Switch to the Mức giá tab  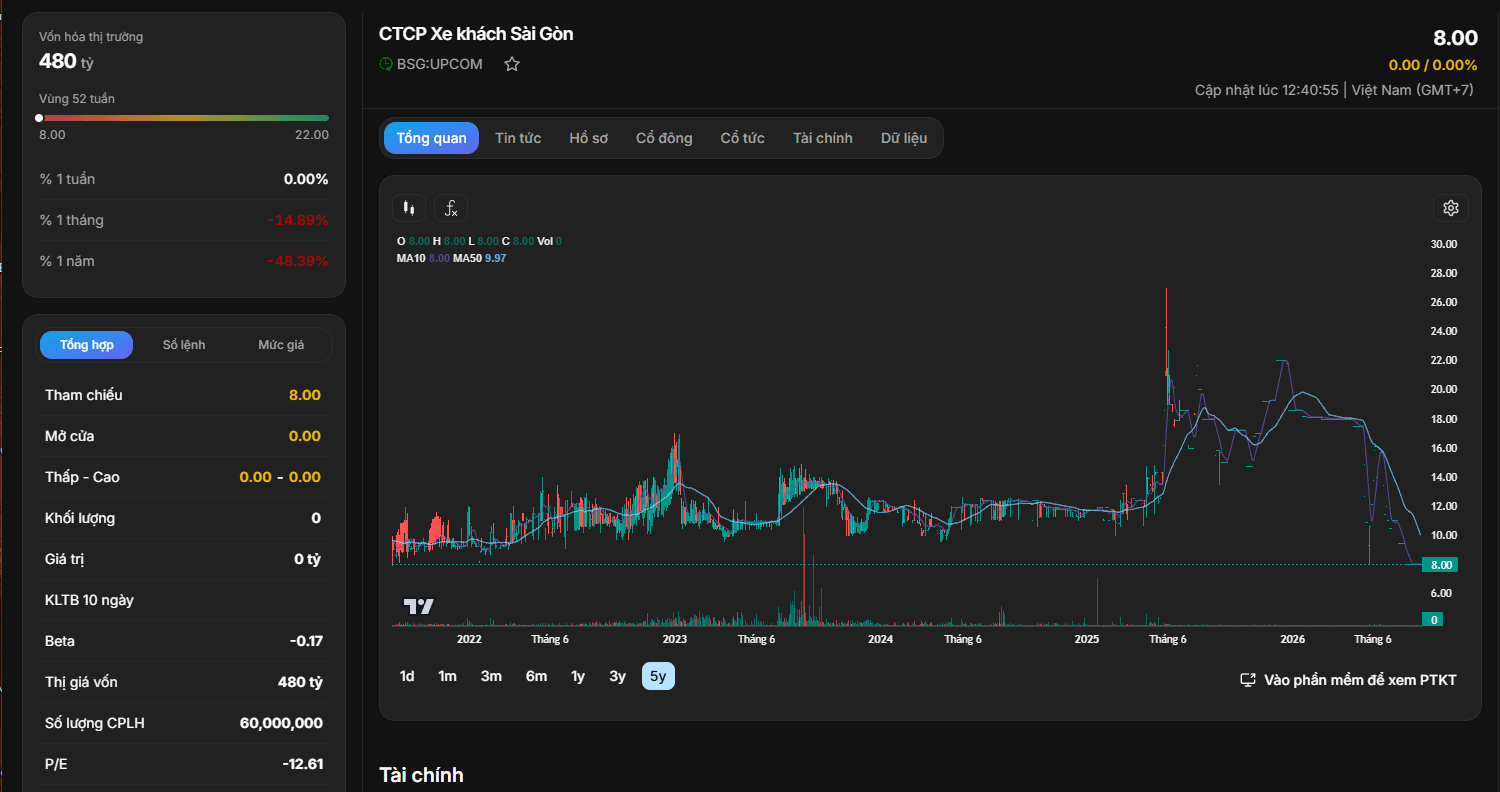click(281, 345)
